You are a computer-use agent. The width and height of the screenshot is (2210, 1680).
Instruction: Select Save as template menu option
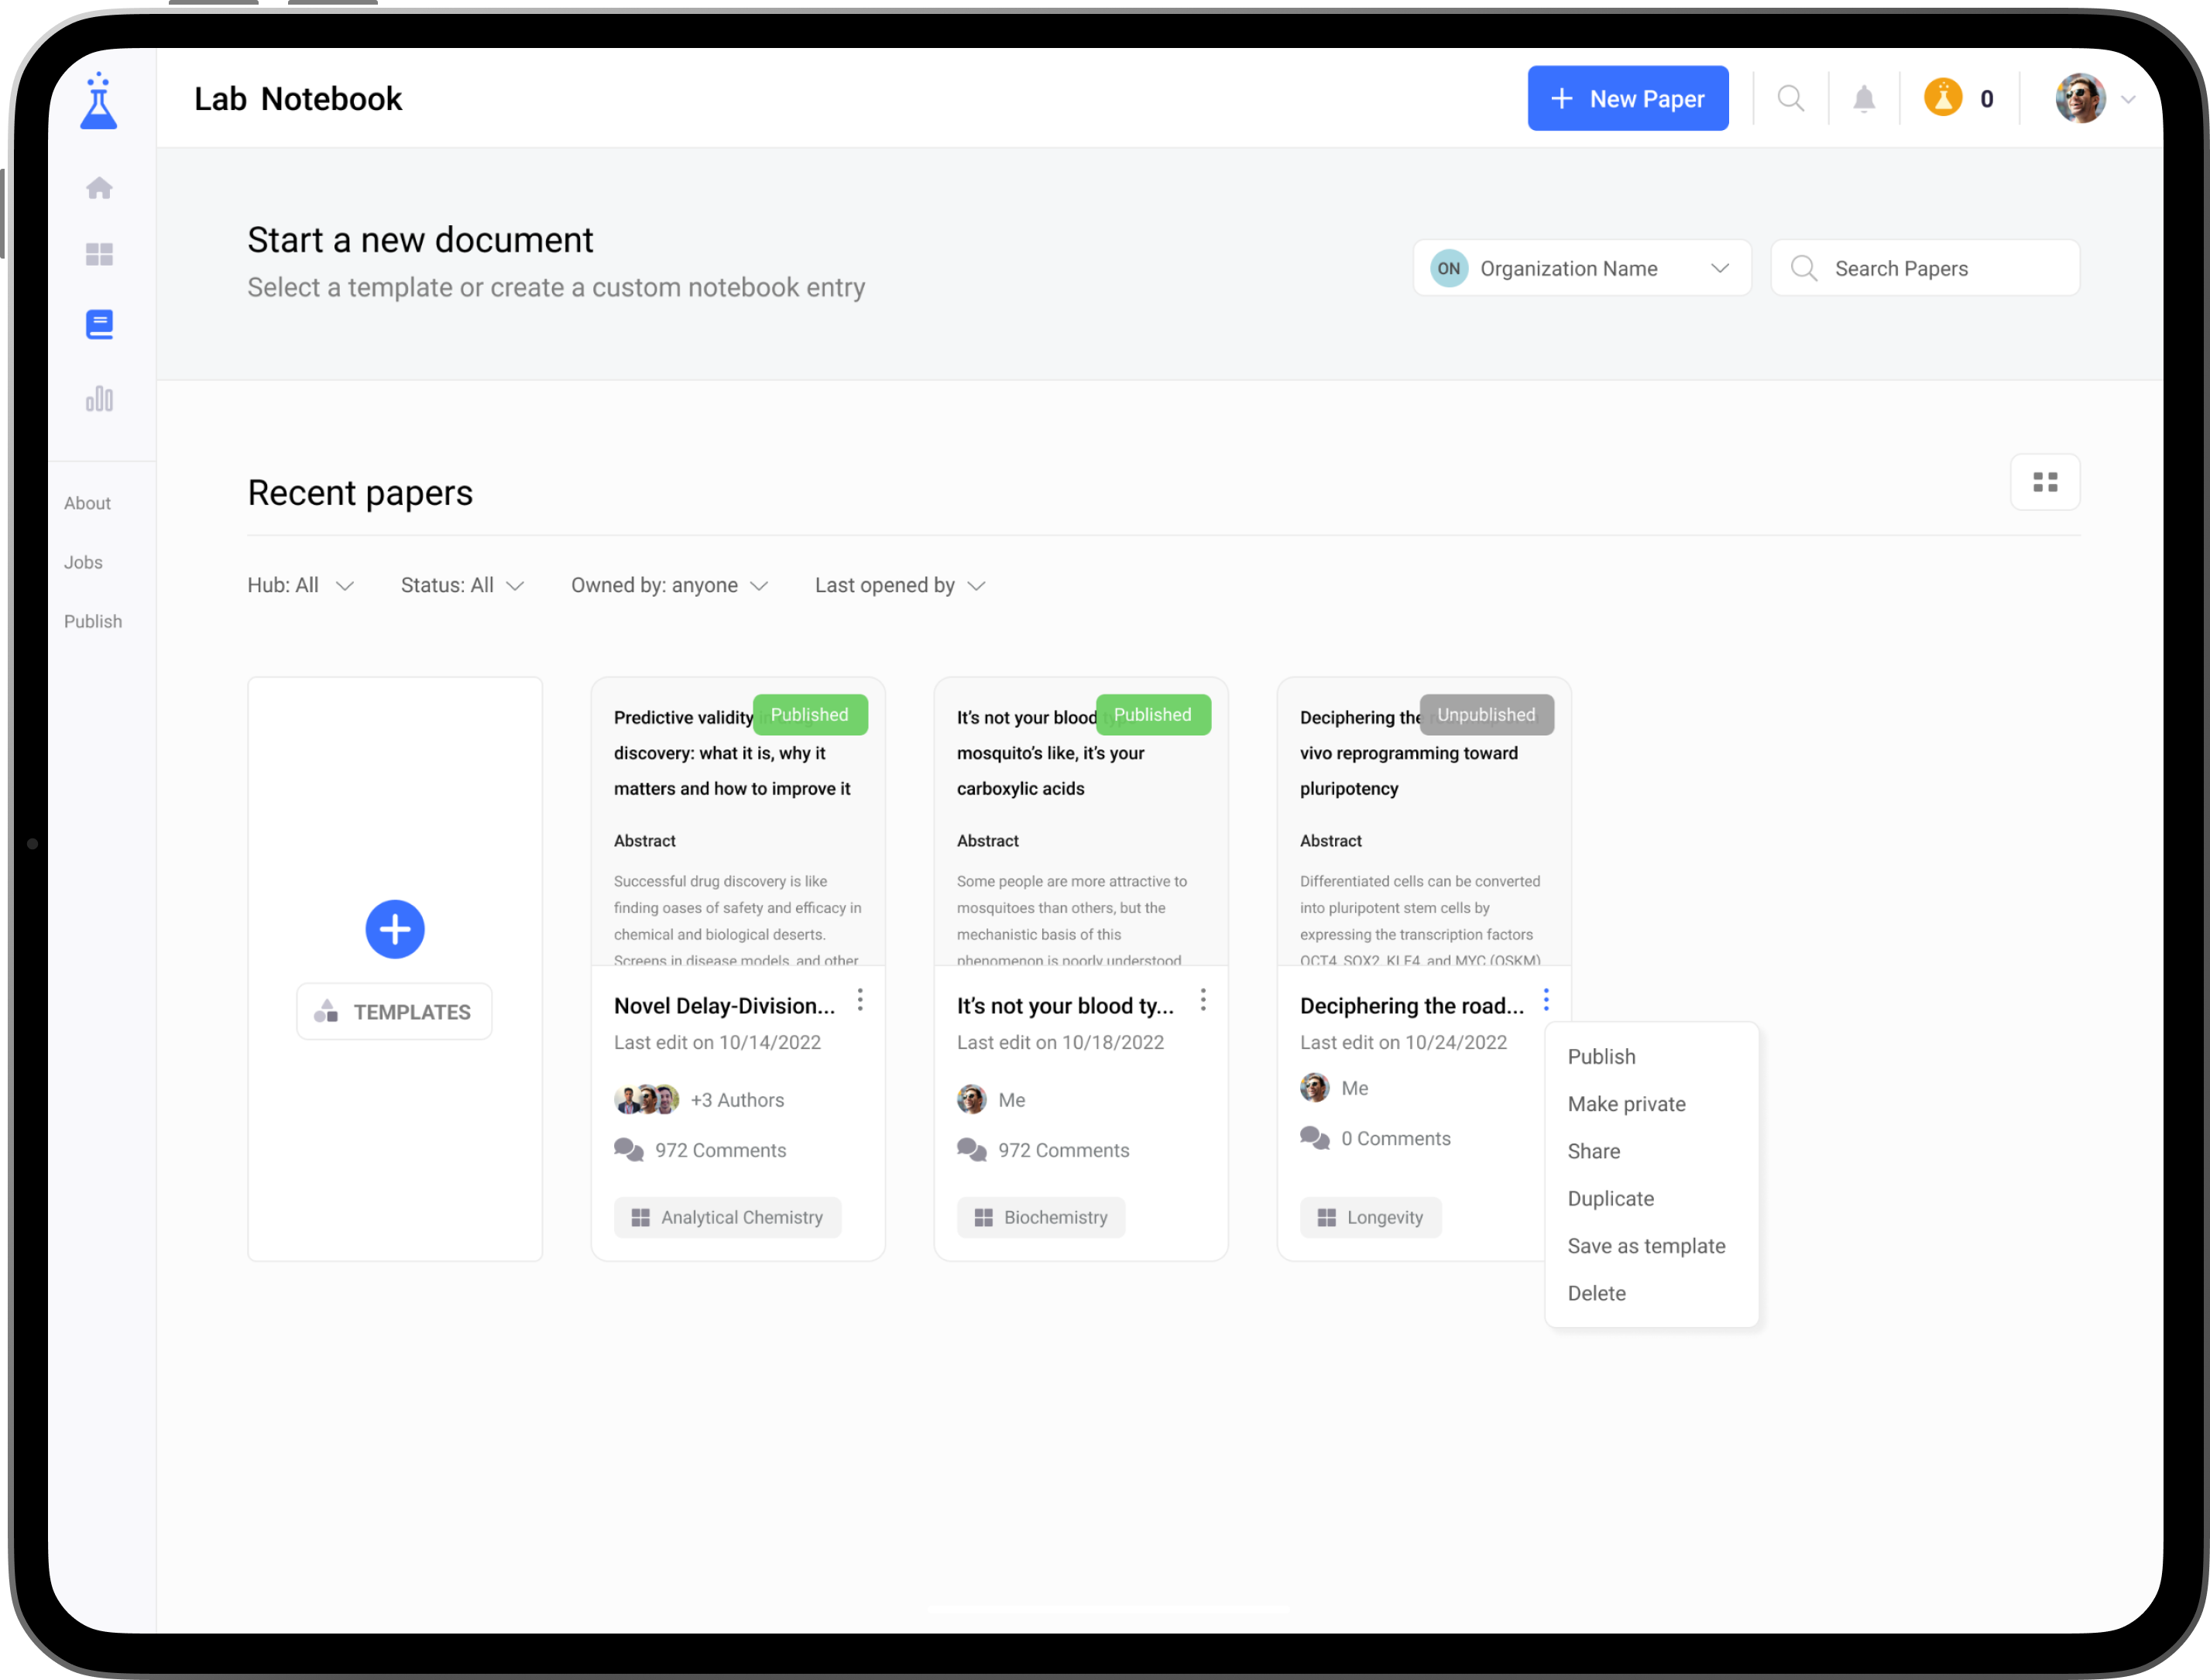(1646, 1246)
